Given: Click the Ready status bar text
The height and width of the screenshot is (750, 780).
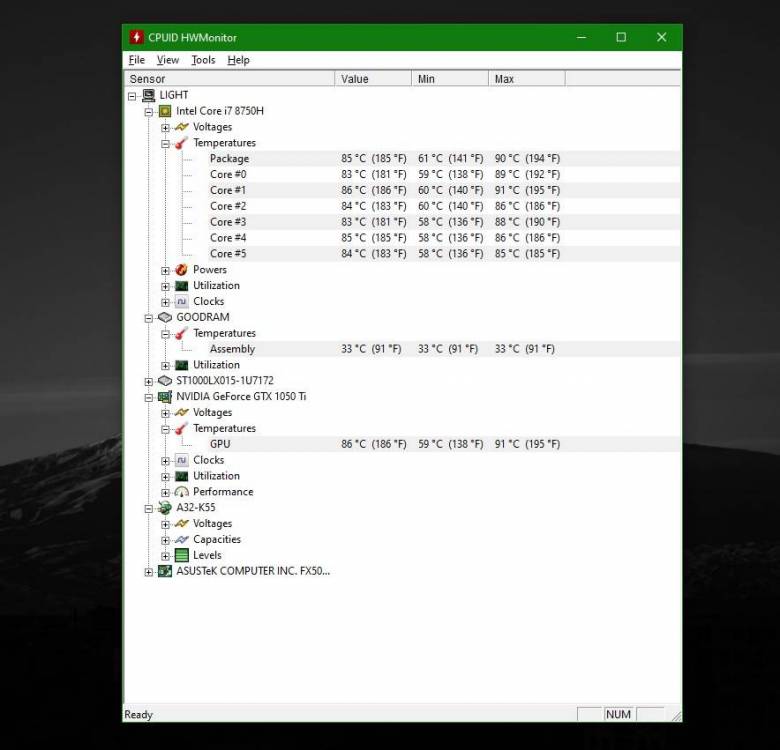Looking at the screenshot, I should [138, 714].
